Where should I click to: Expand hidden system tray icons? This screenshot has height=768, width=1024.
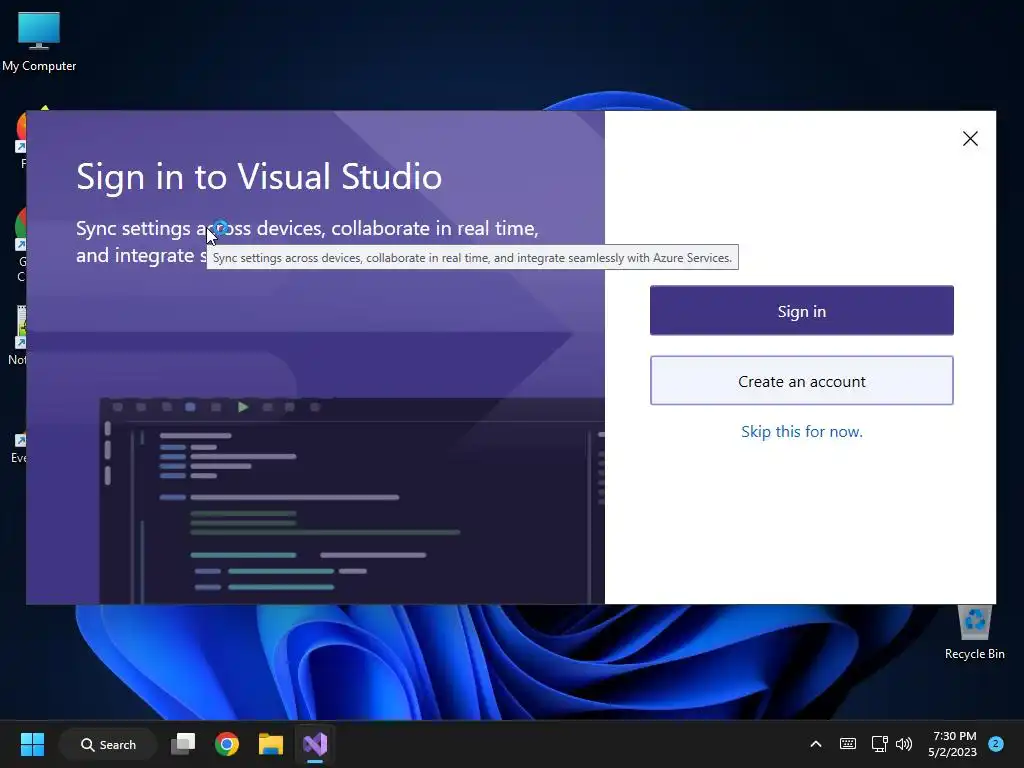[816, 744]
